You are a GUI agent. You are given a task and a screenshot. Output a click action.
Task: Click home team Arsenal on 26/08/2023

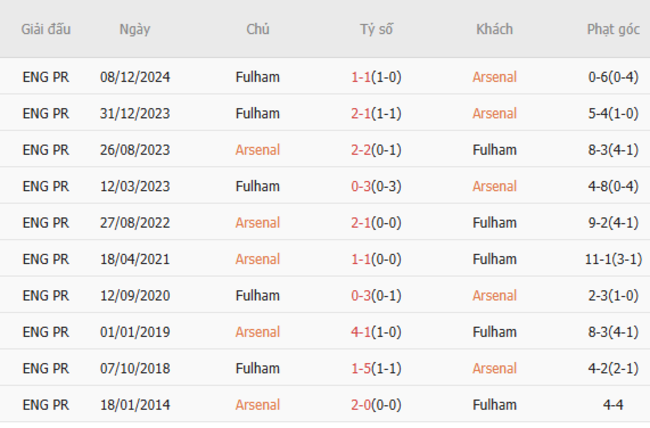[258, 150]
